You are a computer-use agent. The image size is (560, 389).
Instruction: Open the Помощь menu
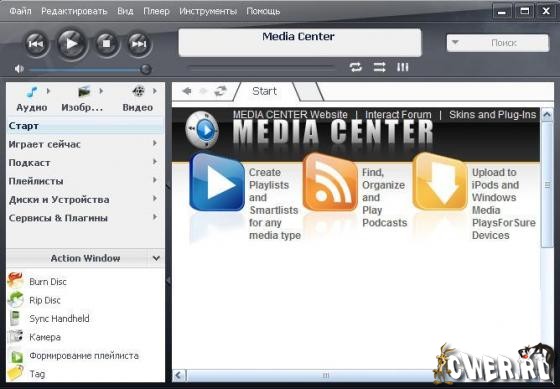click(263, 11)
